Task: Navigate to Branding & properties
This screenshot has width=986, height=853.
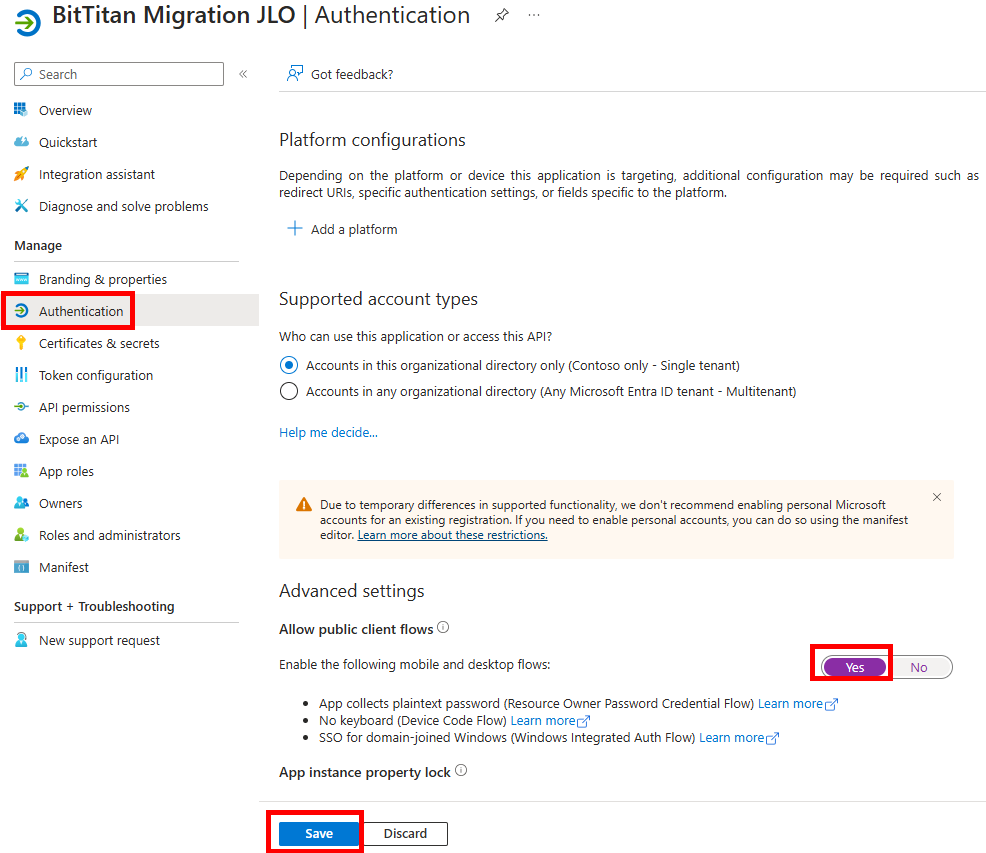Action: coord(103,279)
